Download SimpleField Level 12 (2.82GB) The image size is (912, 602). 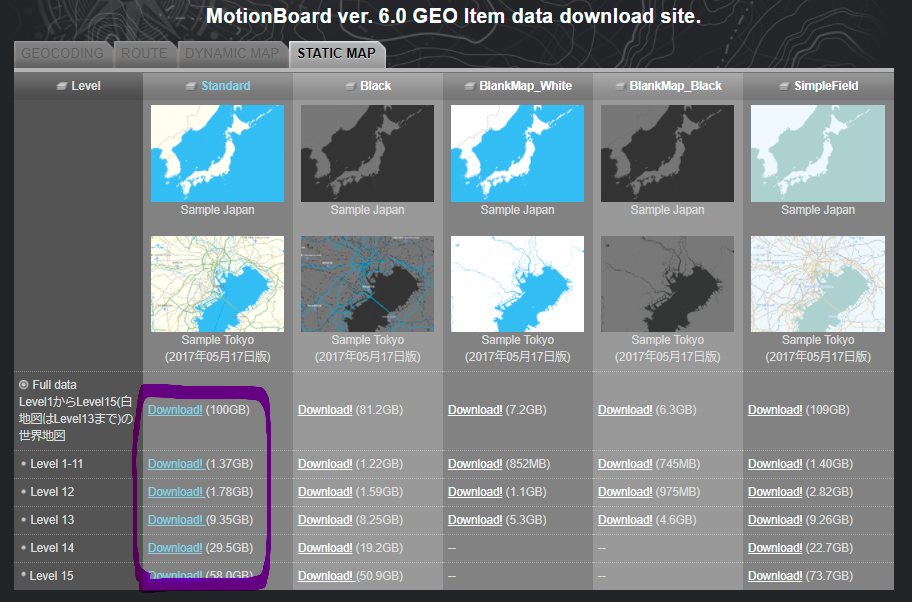[775, 491]
